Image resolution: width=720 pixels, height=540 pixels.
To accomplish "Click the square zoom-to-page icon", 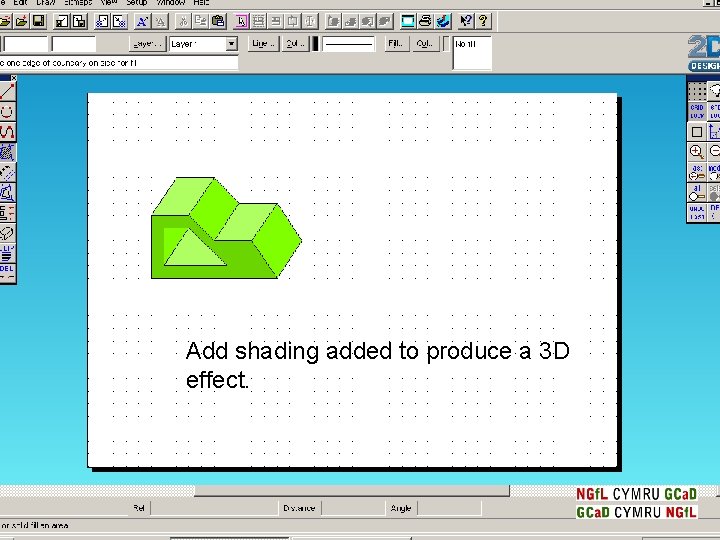I will click(697, 132).
